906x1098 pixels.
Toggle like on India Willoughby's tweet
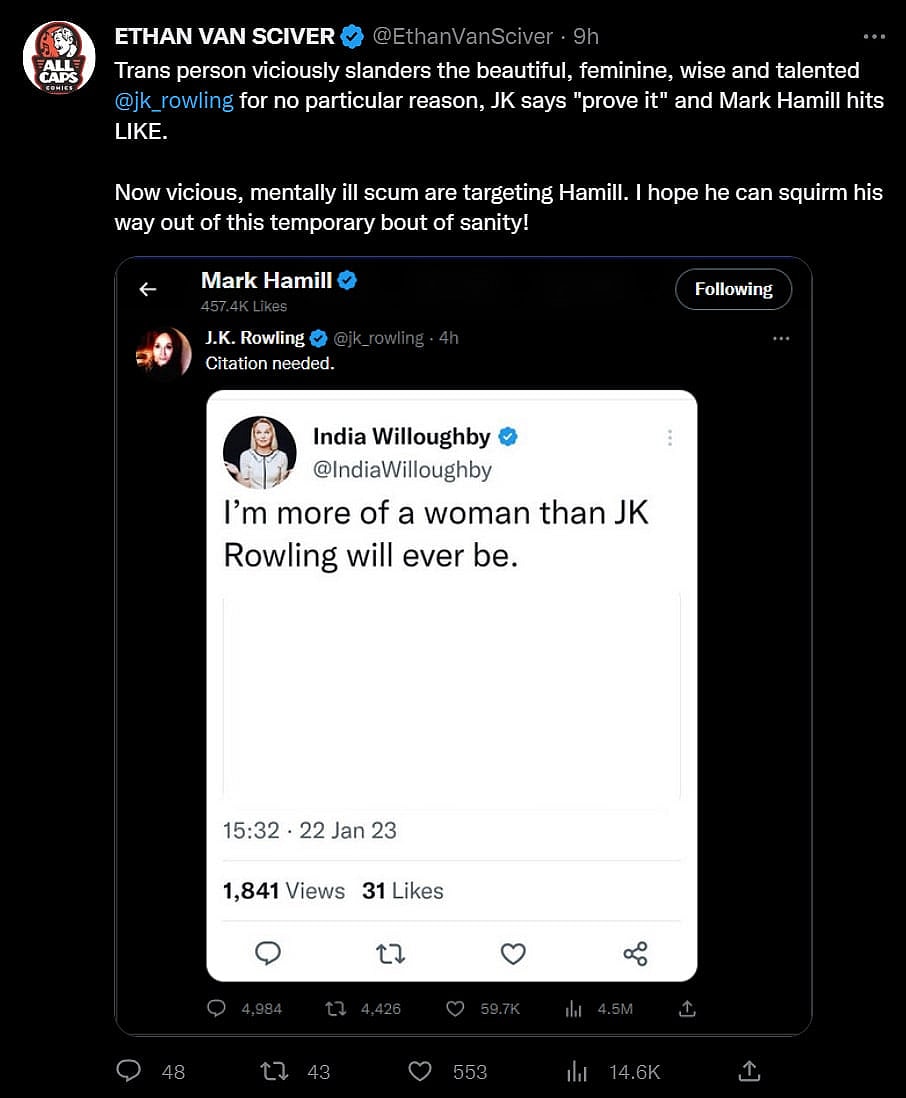[512, 953]
